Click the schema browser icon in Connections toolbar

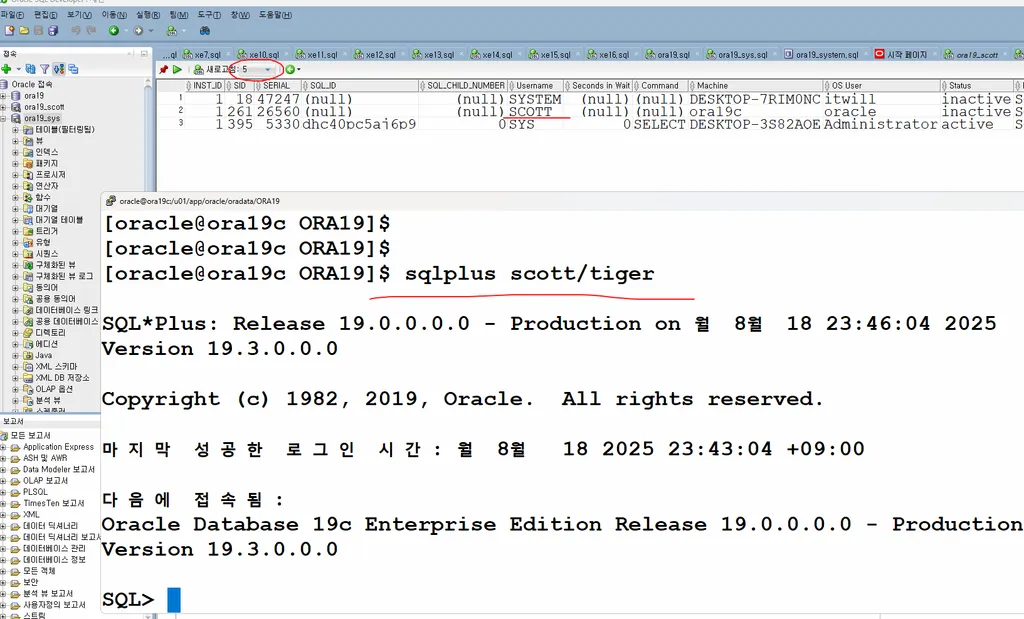coord(59,69)
